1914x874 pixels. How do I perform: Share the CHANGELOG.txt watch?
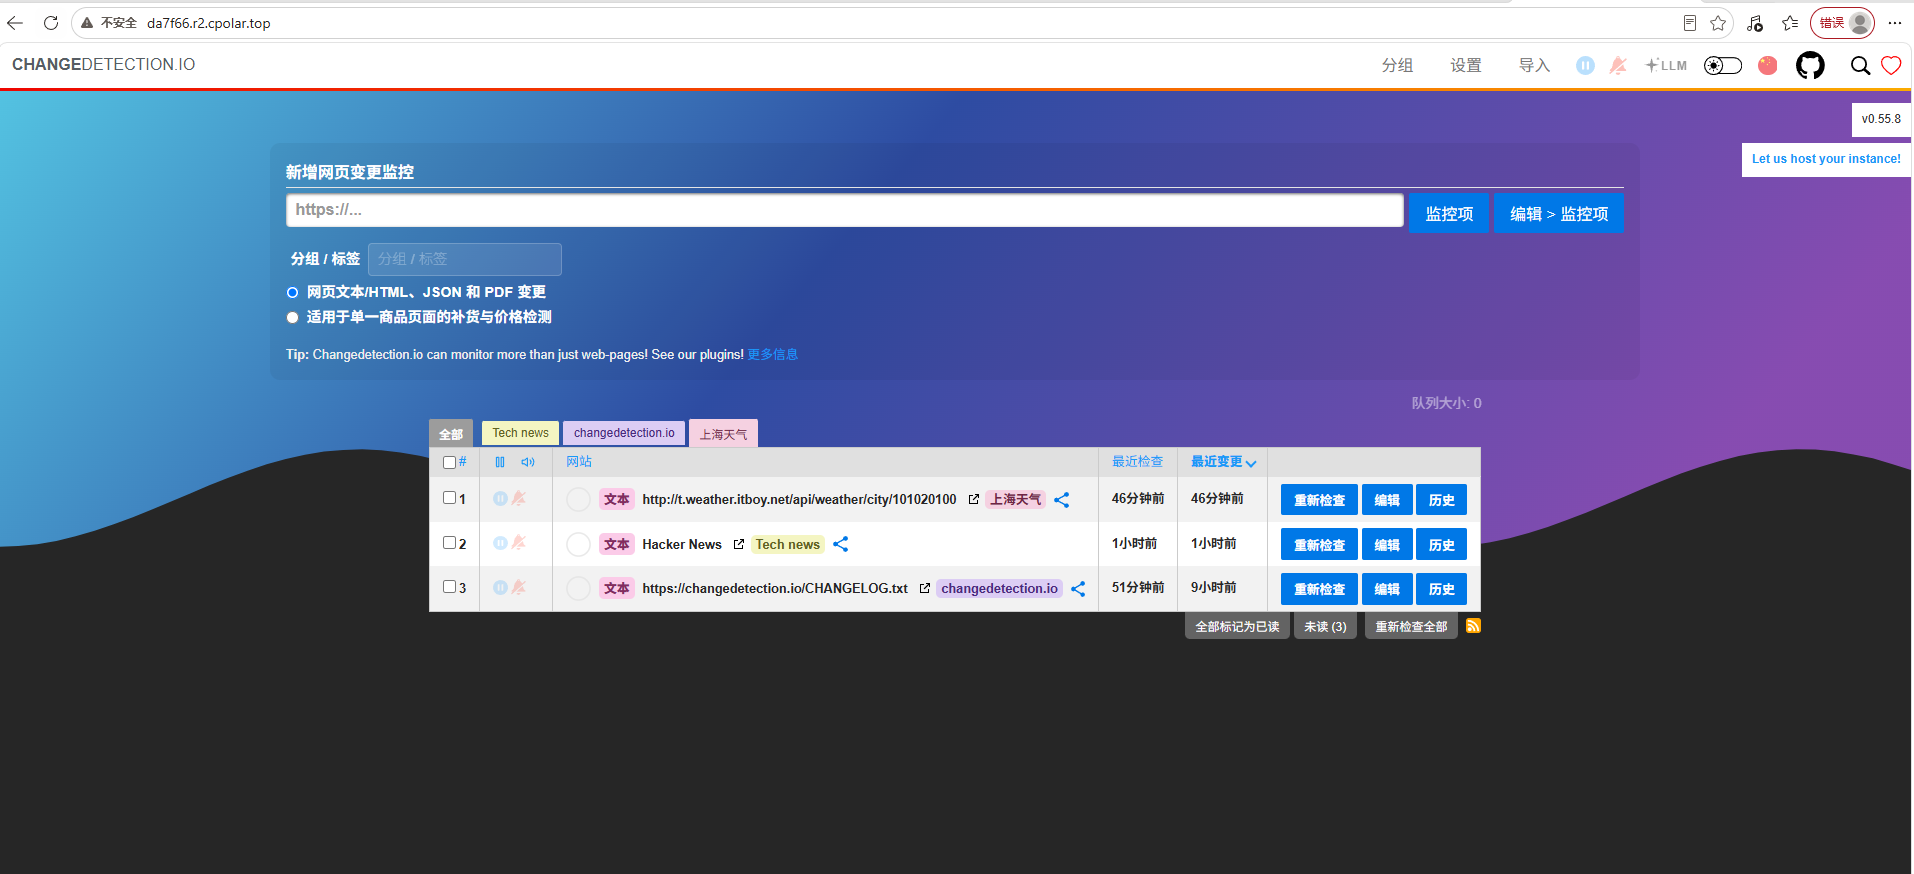(1078, 589)
